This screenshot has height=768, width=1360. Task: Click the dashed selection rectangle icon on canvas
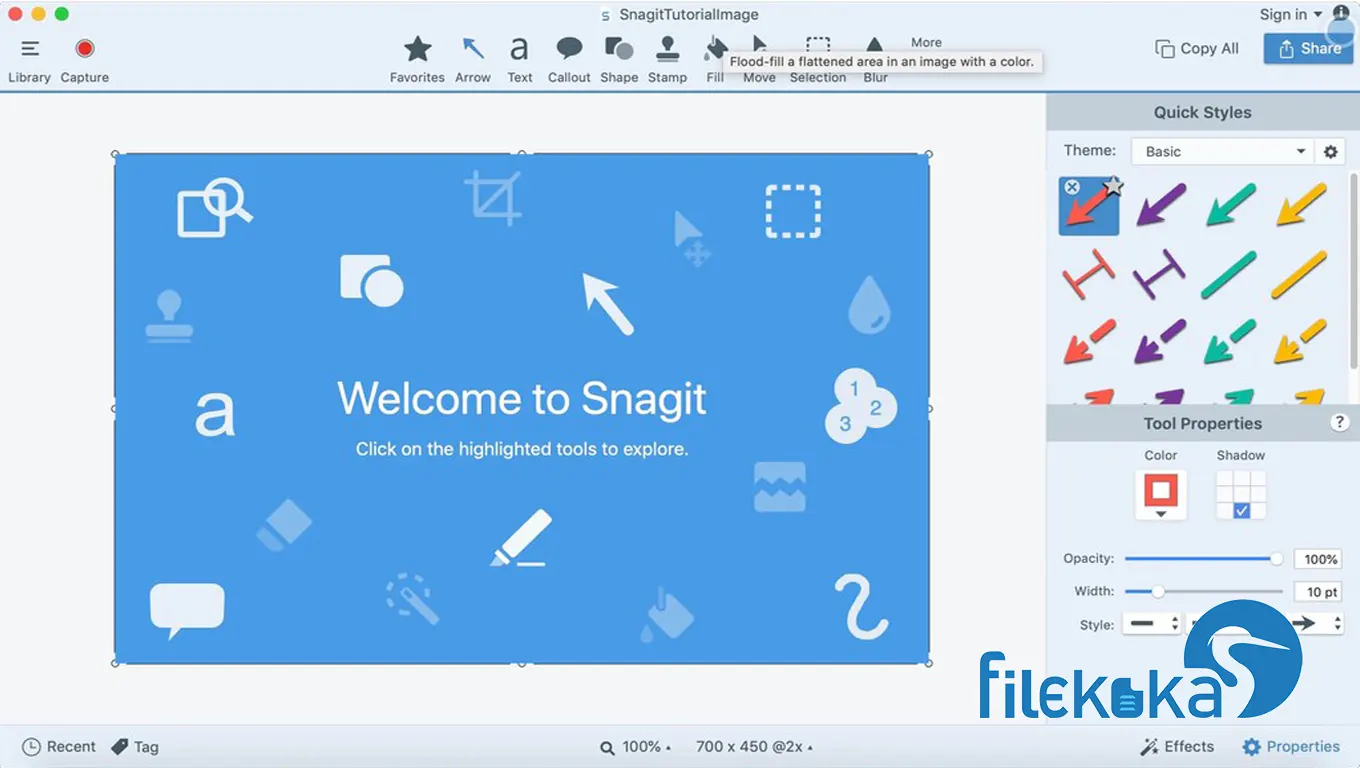[793, 211]
